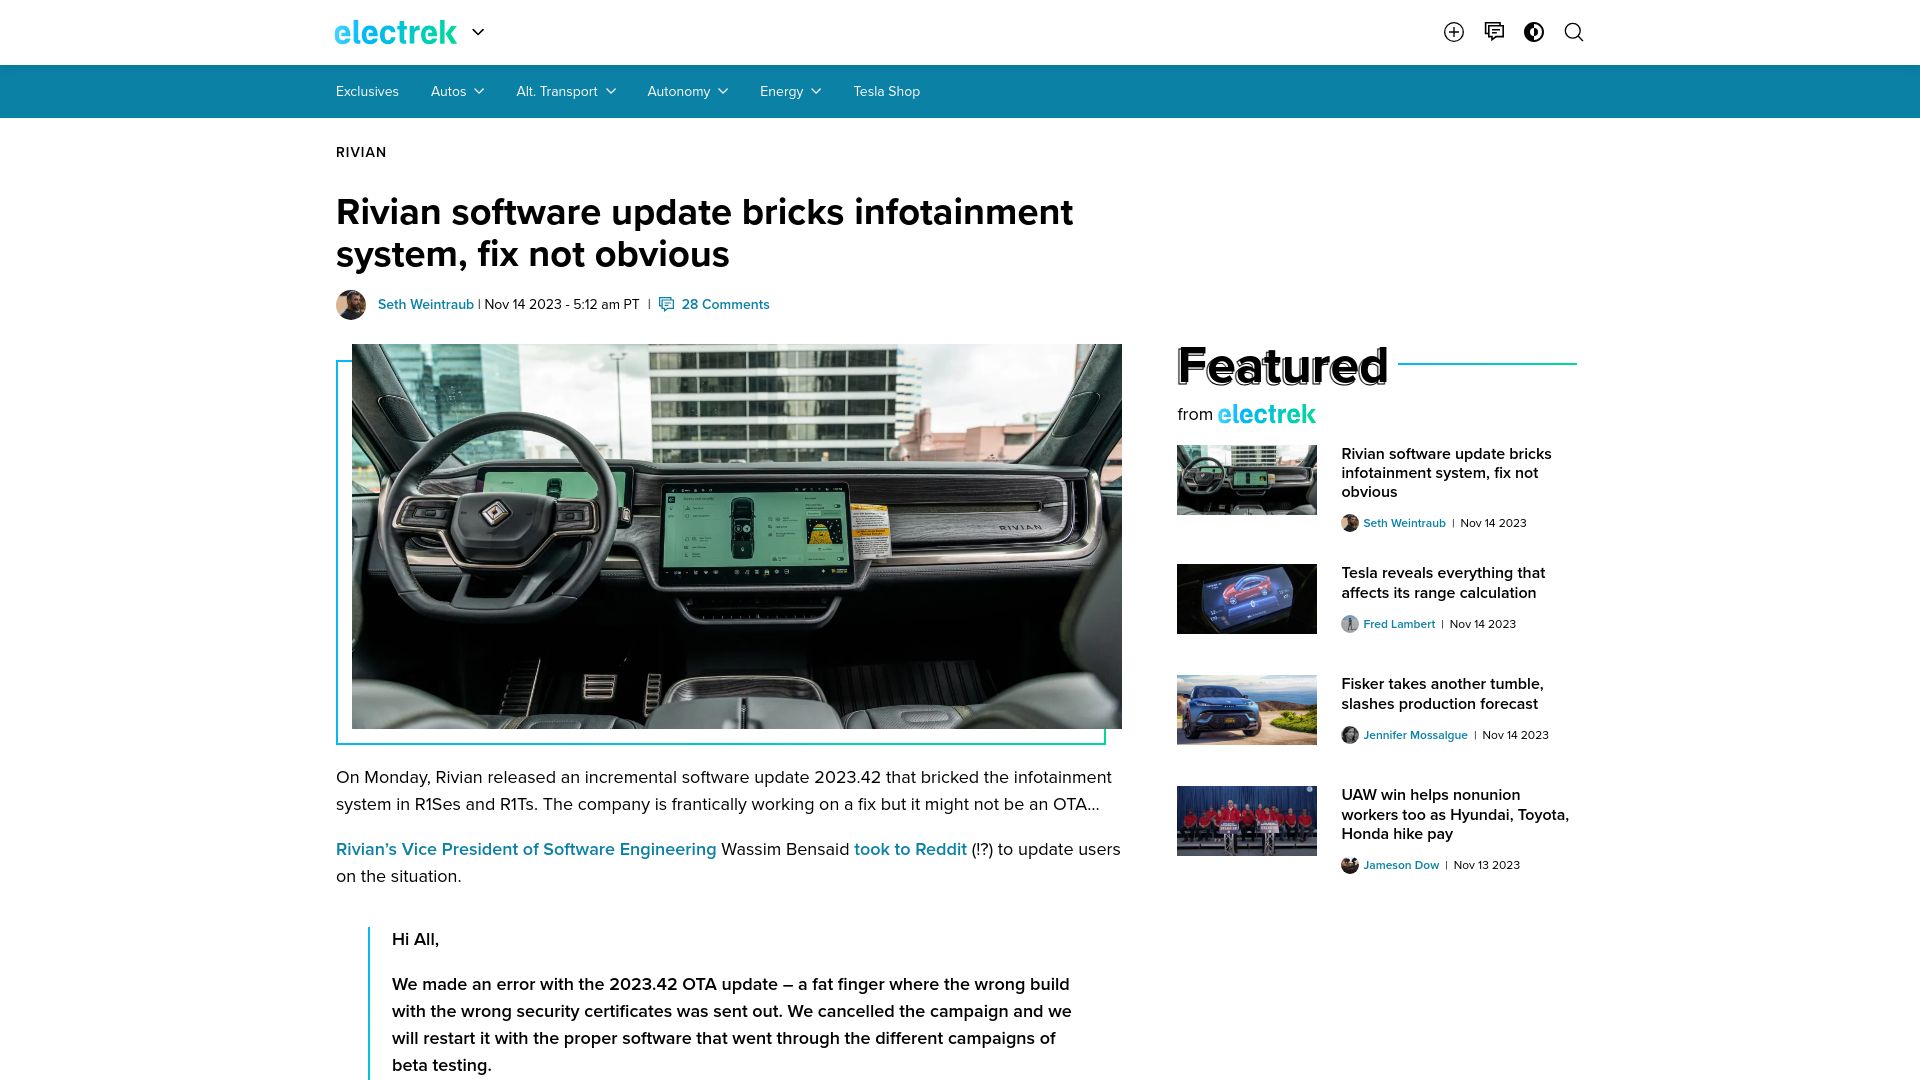1920x1080 pixels.
Task: Toggle dark mode contrast icon
Action: [1534, 32]
